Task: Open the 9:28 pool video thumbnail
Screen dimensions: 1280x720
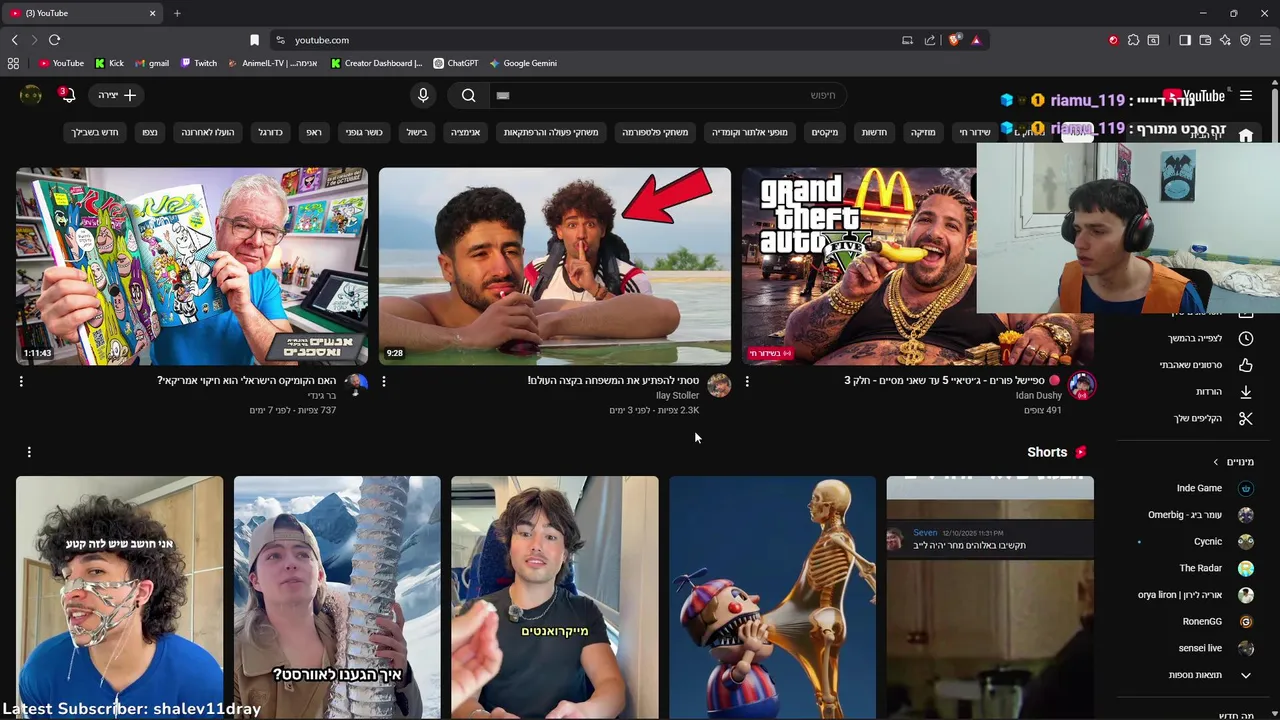Action: pyautogui.click(x=555, y=266)
